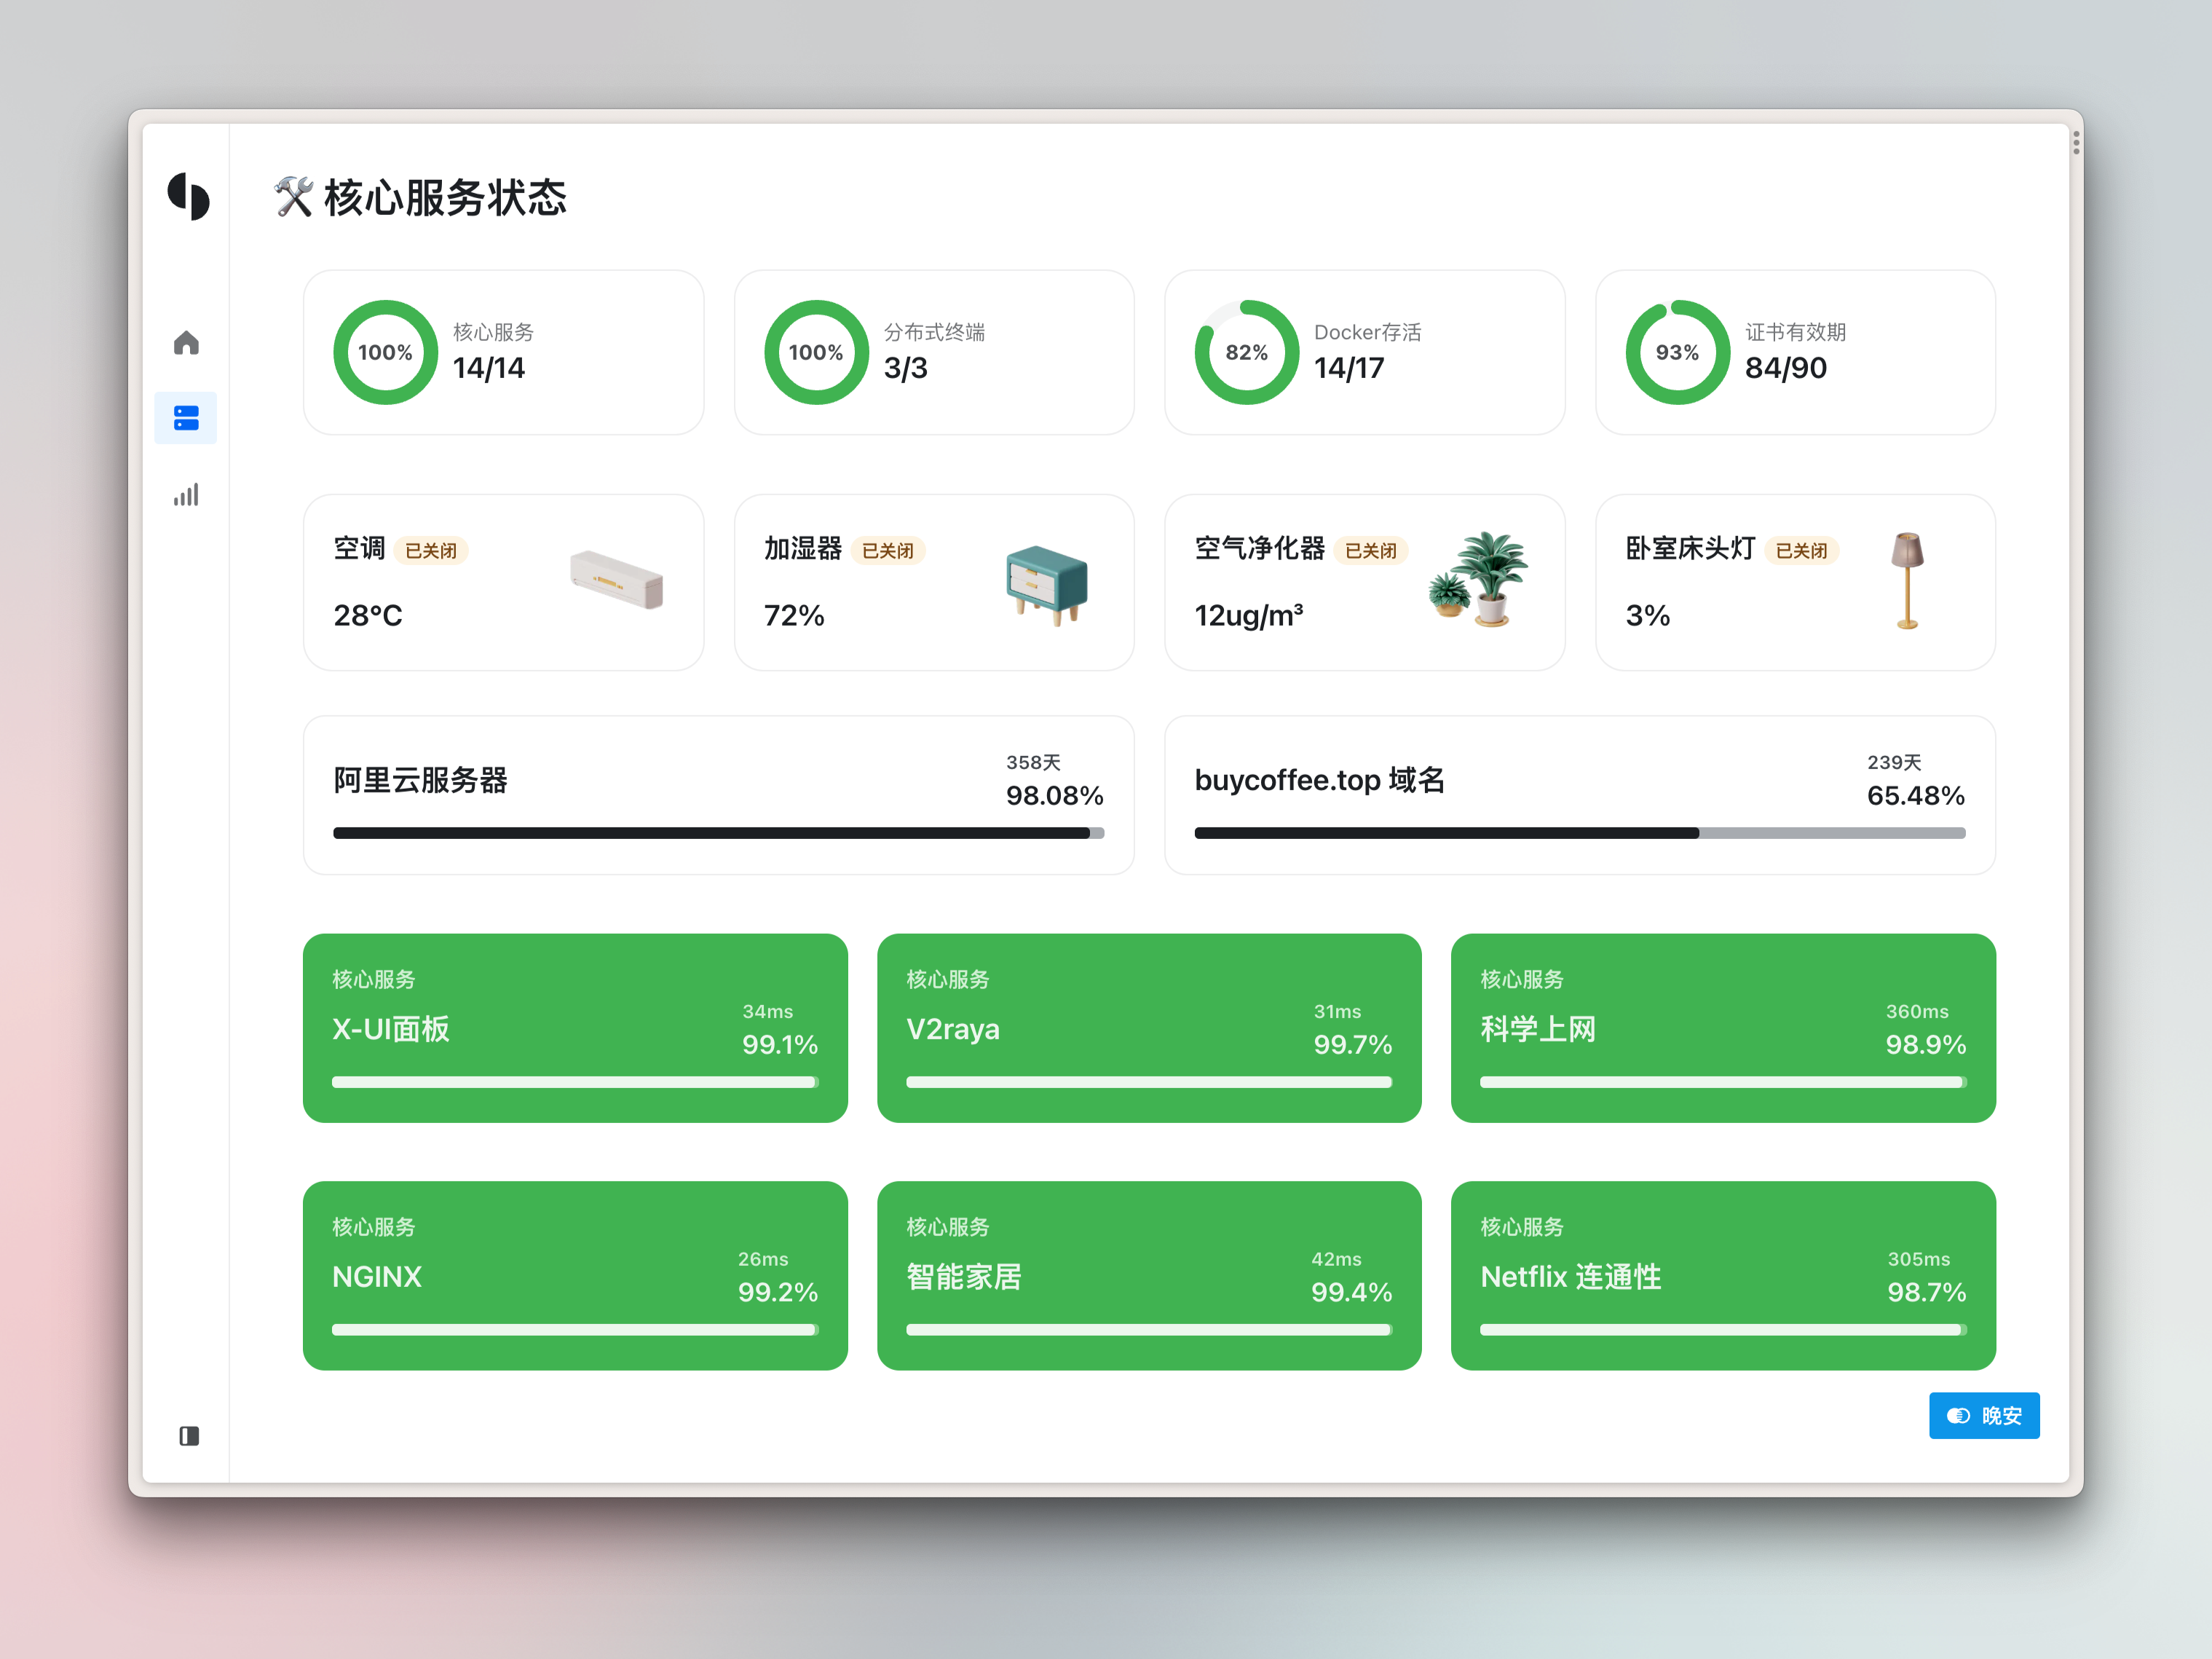
Task: Click the app logo at top-left
Action: click(188, 196)
